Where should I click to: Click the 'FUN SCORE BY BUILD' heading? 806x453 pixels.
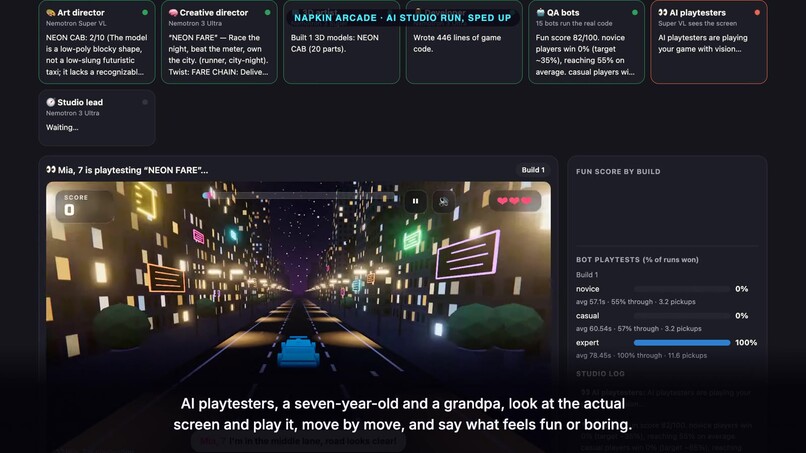click(x=618, y=172)
